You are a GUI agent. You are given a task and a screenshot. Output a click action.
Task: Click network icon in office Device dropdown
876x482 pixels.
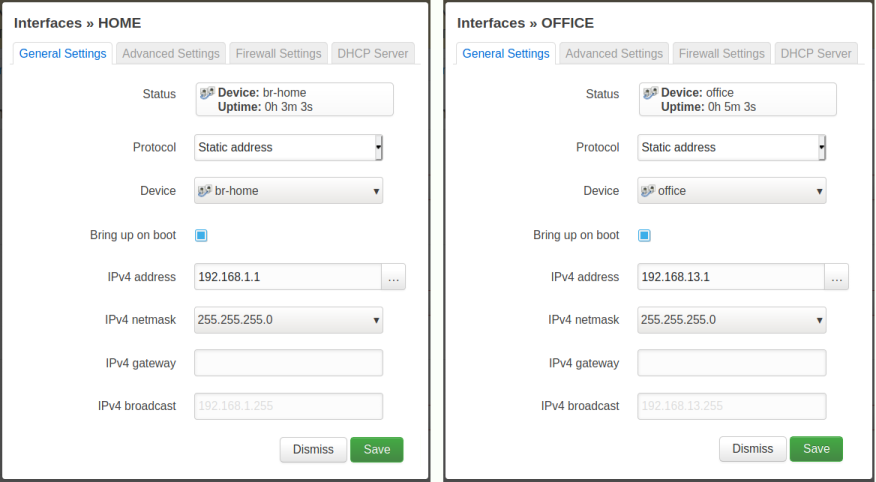coord(648,191)
